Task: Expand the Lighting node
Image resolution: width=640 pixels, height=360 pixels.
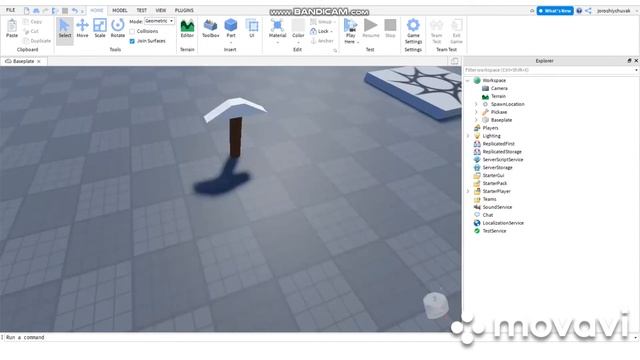Action: pyautogui.click(x=468, y=136)
